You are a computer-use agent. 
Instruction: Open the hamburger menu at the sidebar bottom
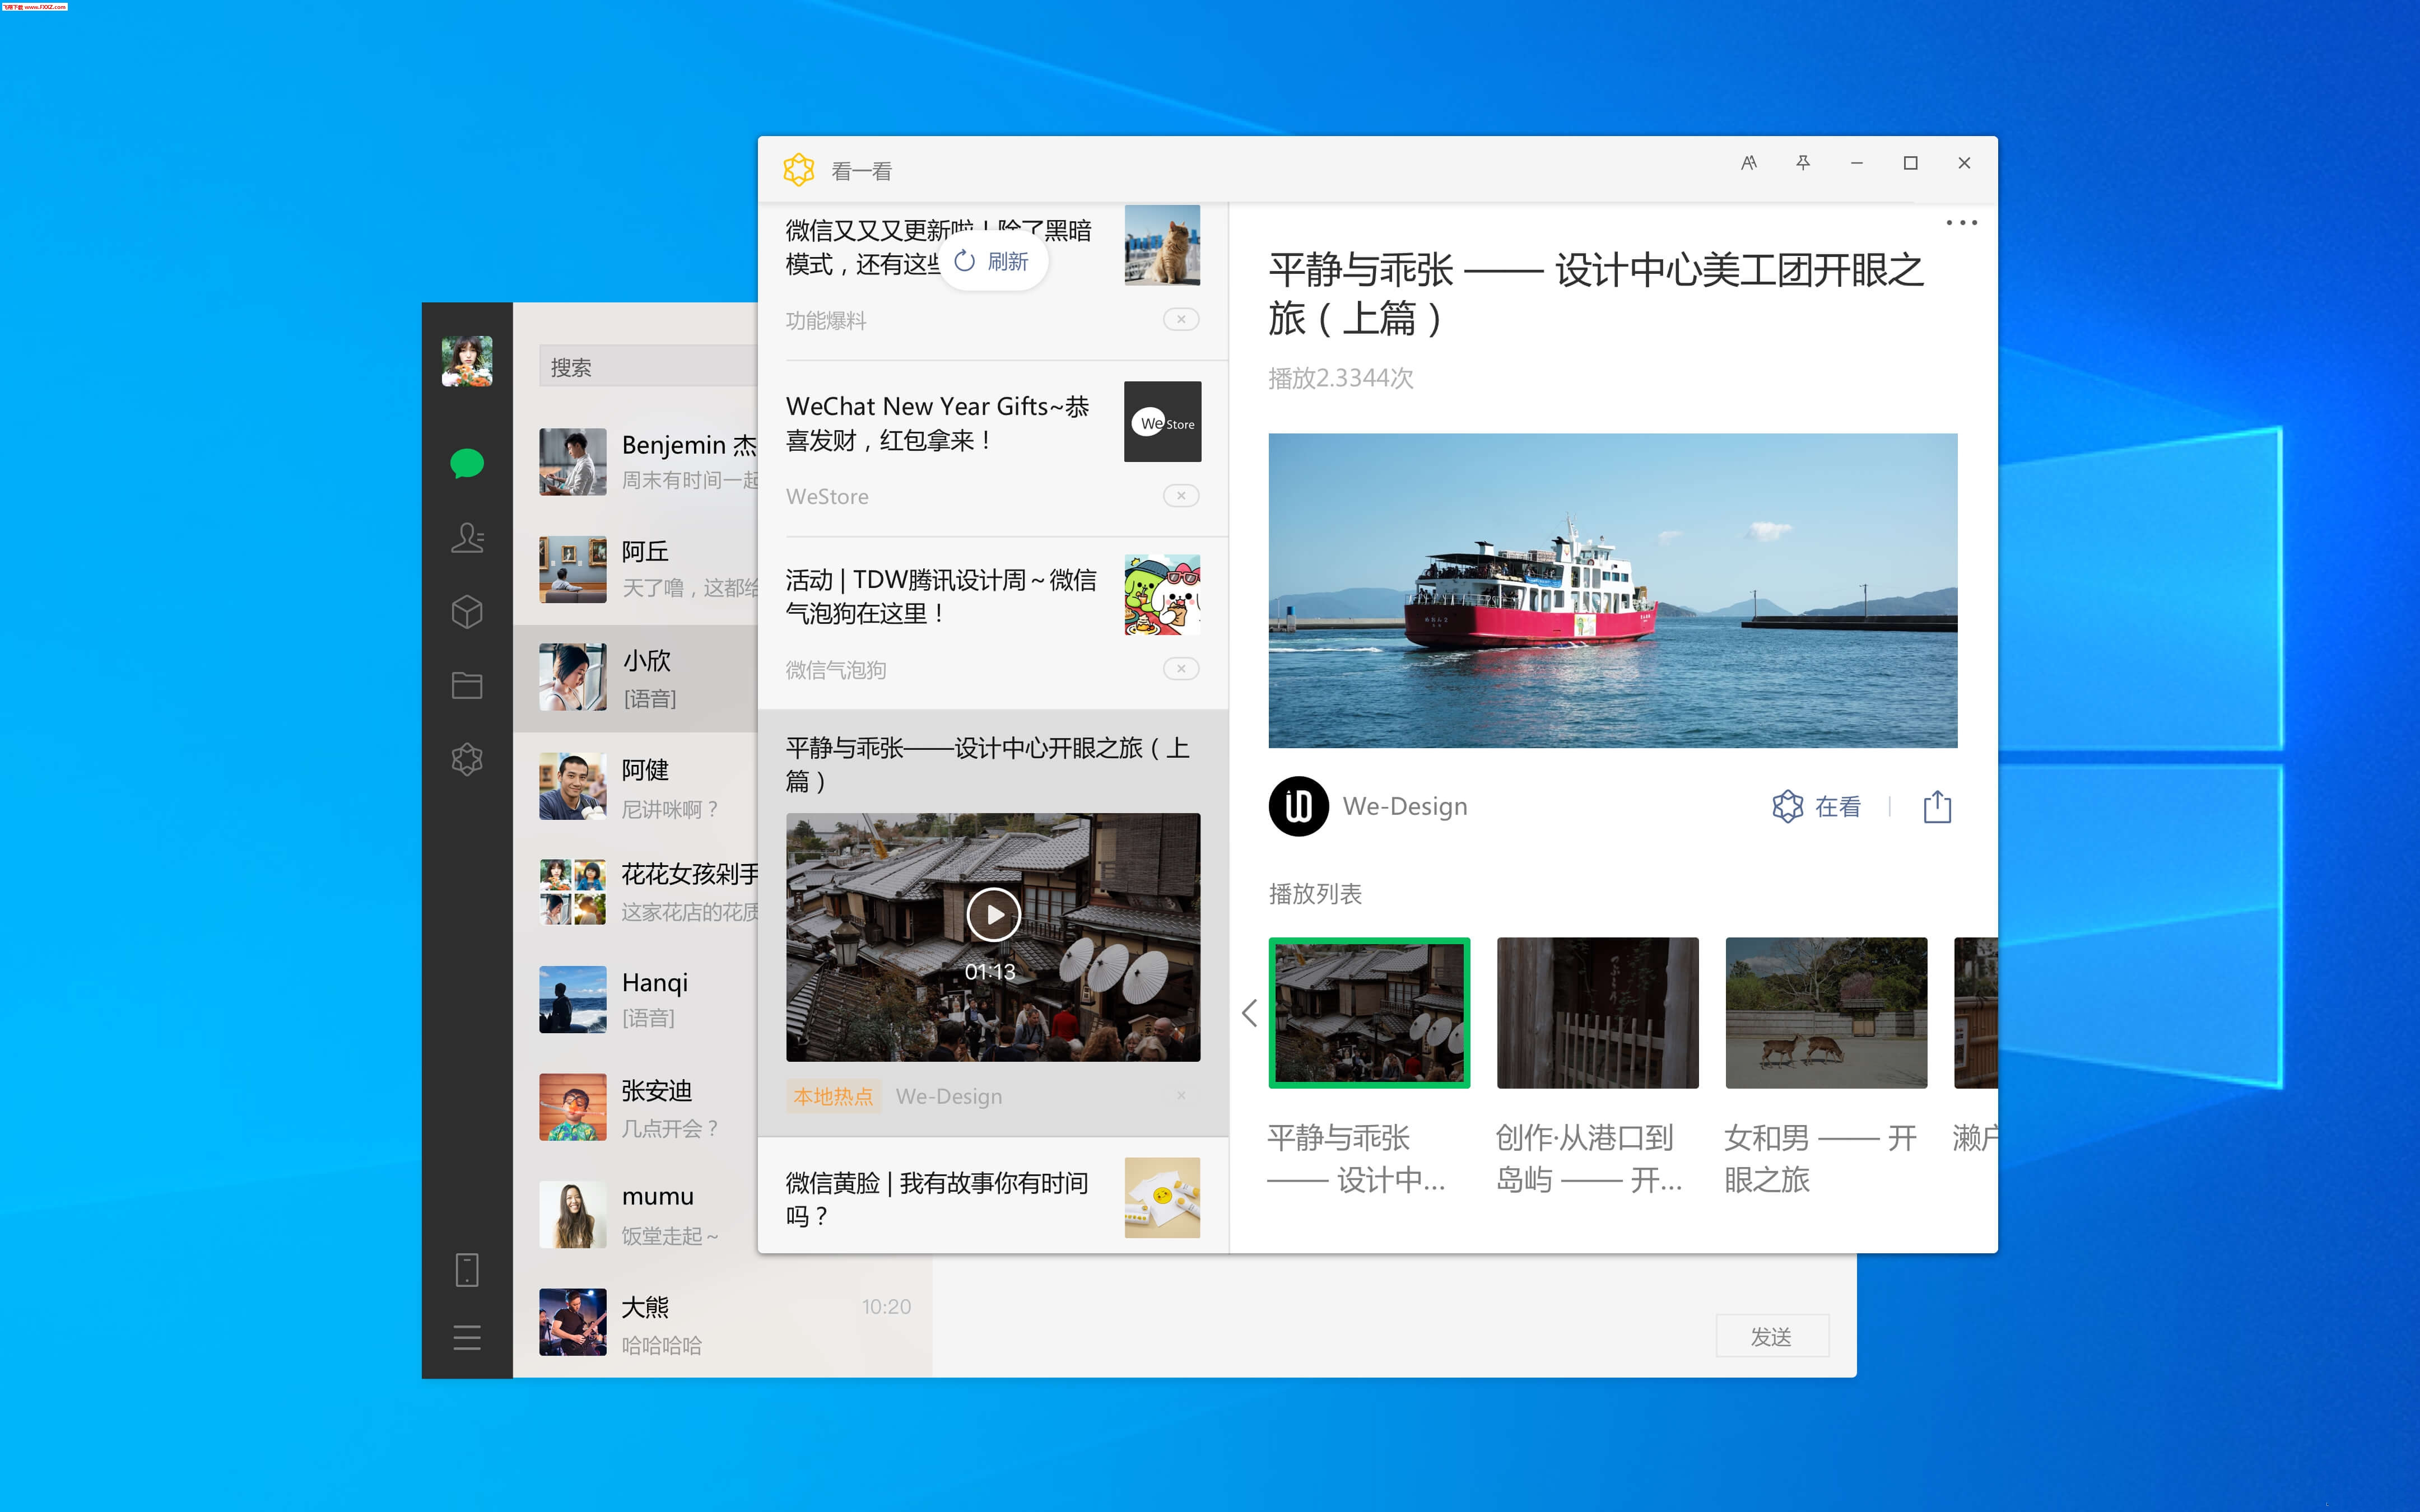pyautogui.click(x=466, y=1338)
